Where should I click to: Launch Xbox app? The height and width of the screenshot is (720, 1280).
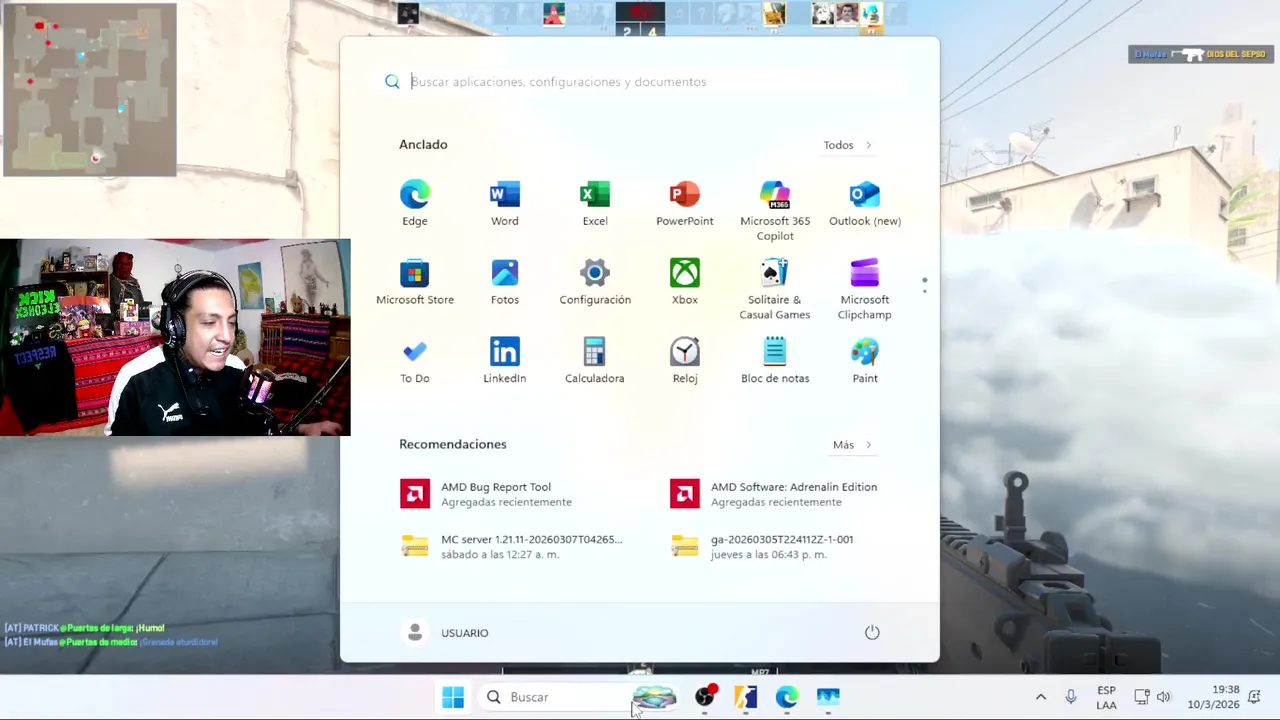[x=685, y=282]
